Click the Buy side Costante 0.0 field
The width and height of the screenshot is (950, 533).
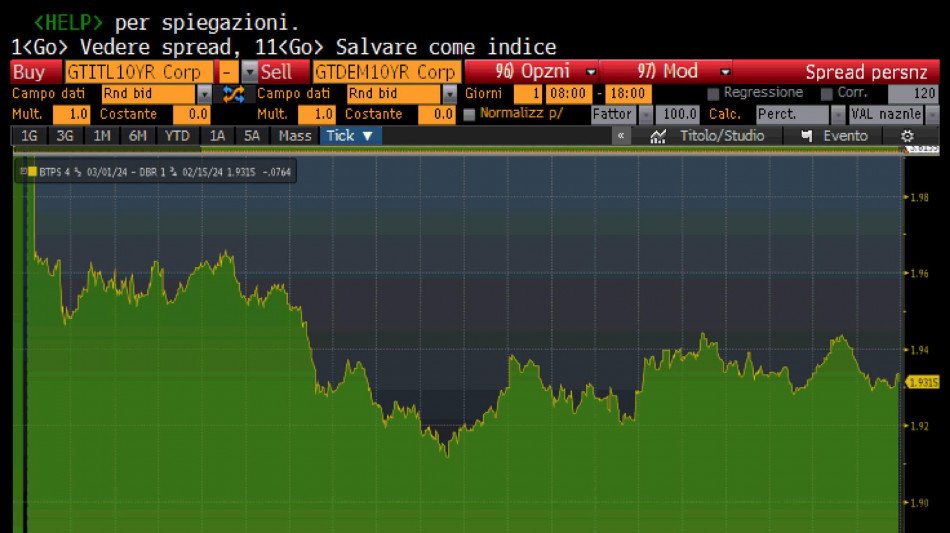click(x=191, y=114)
